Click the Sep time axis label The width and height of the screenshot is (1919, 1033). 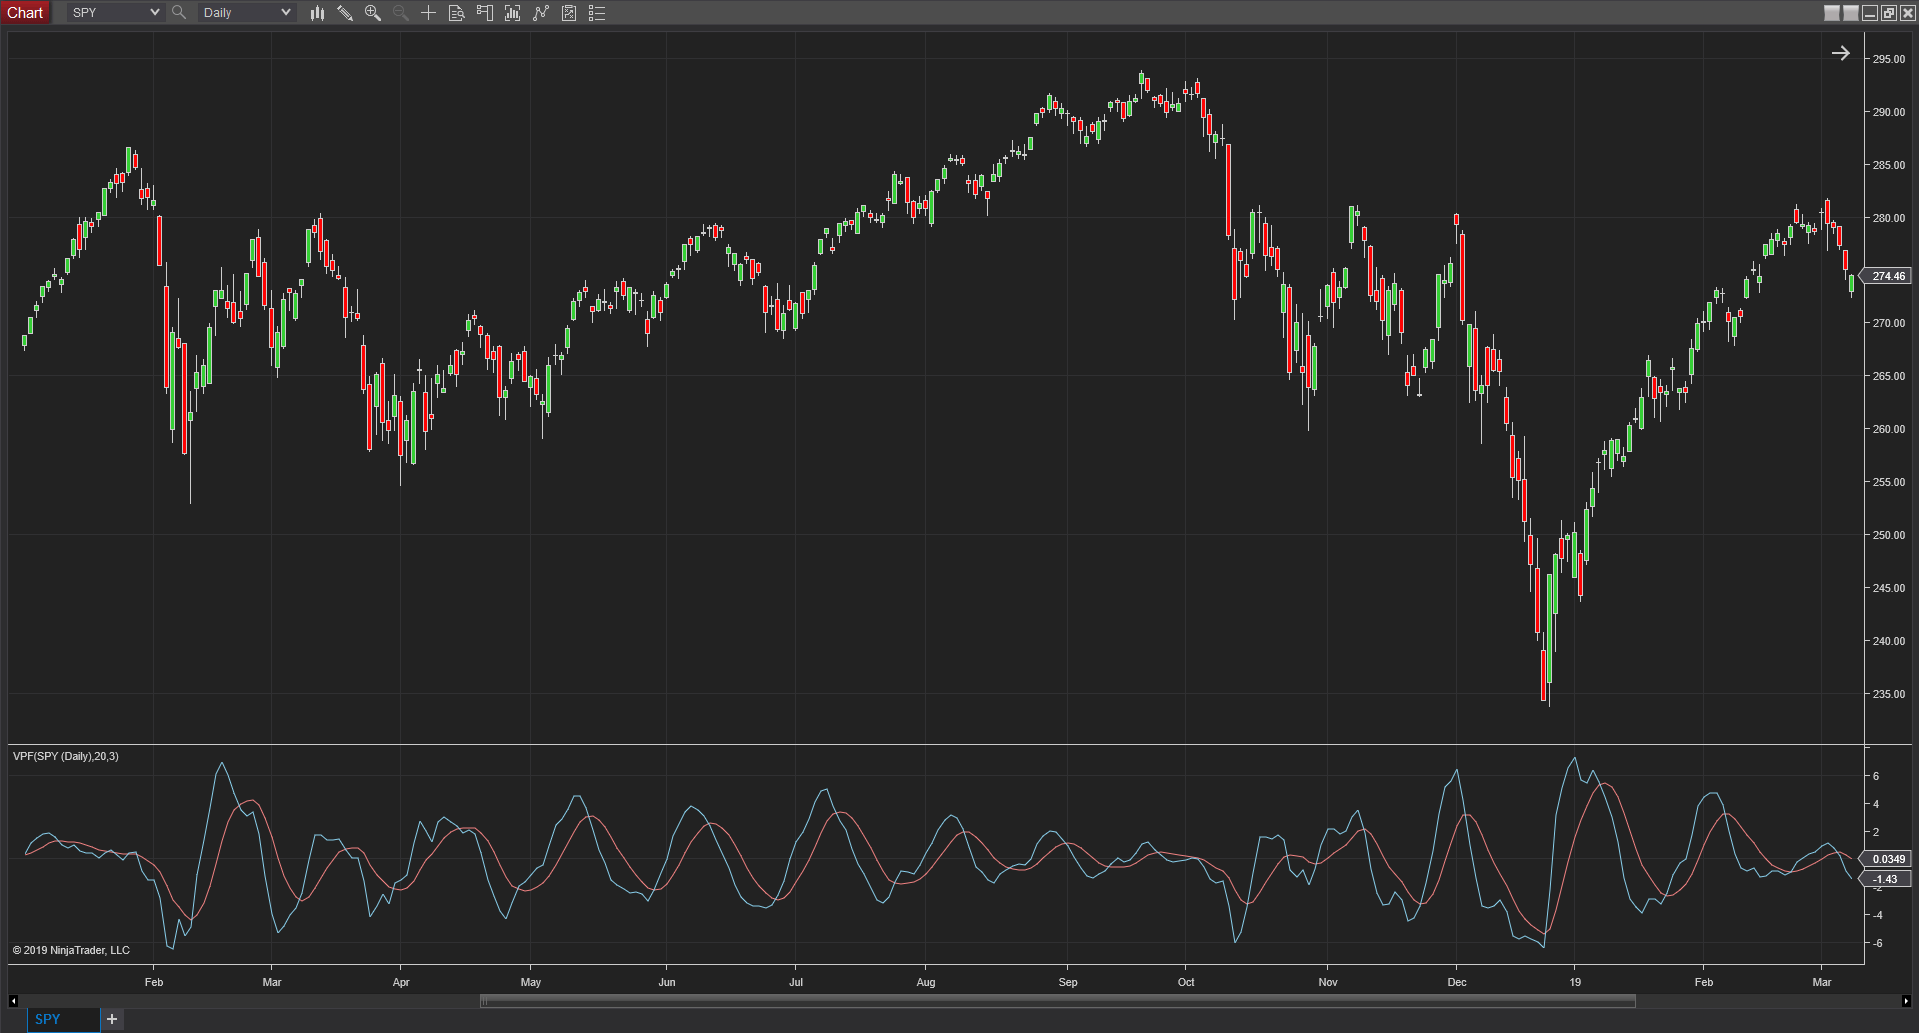click(1068, 982)
